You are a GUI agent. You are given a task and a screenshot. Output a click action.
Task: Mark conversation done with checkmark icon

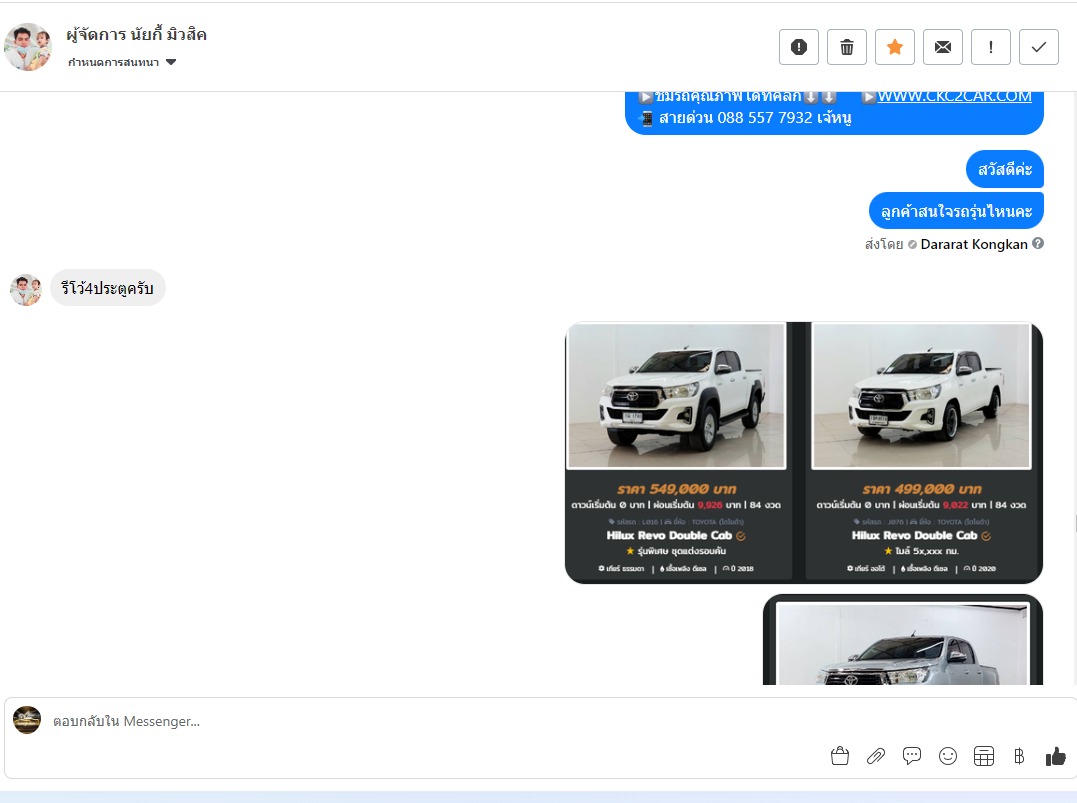pyautogui.click(x=1039, y=47)
